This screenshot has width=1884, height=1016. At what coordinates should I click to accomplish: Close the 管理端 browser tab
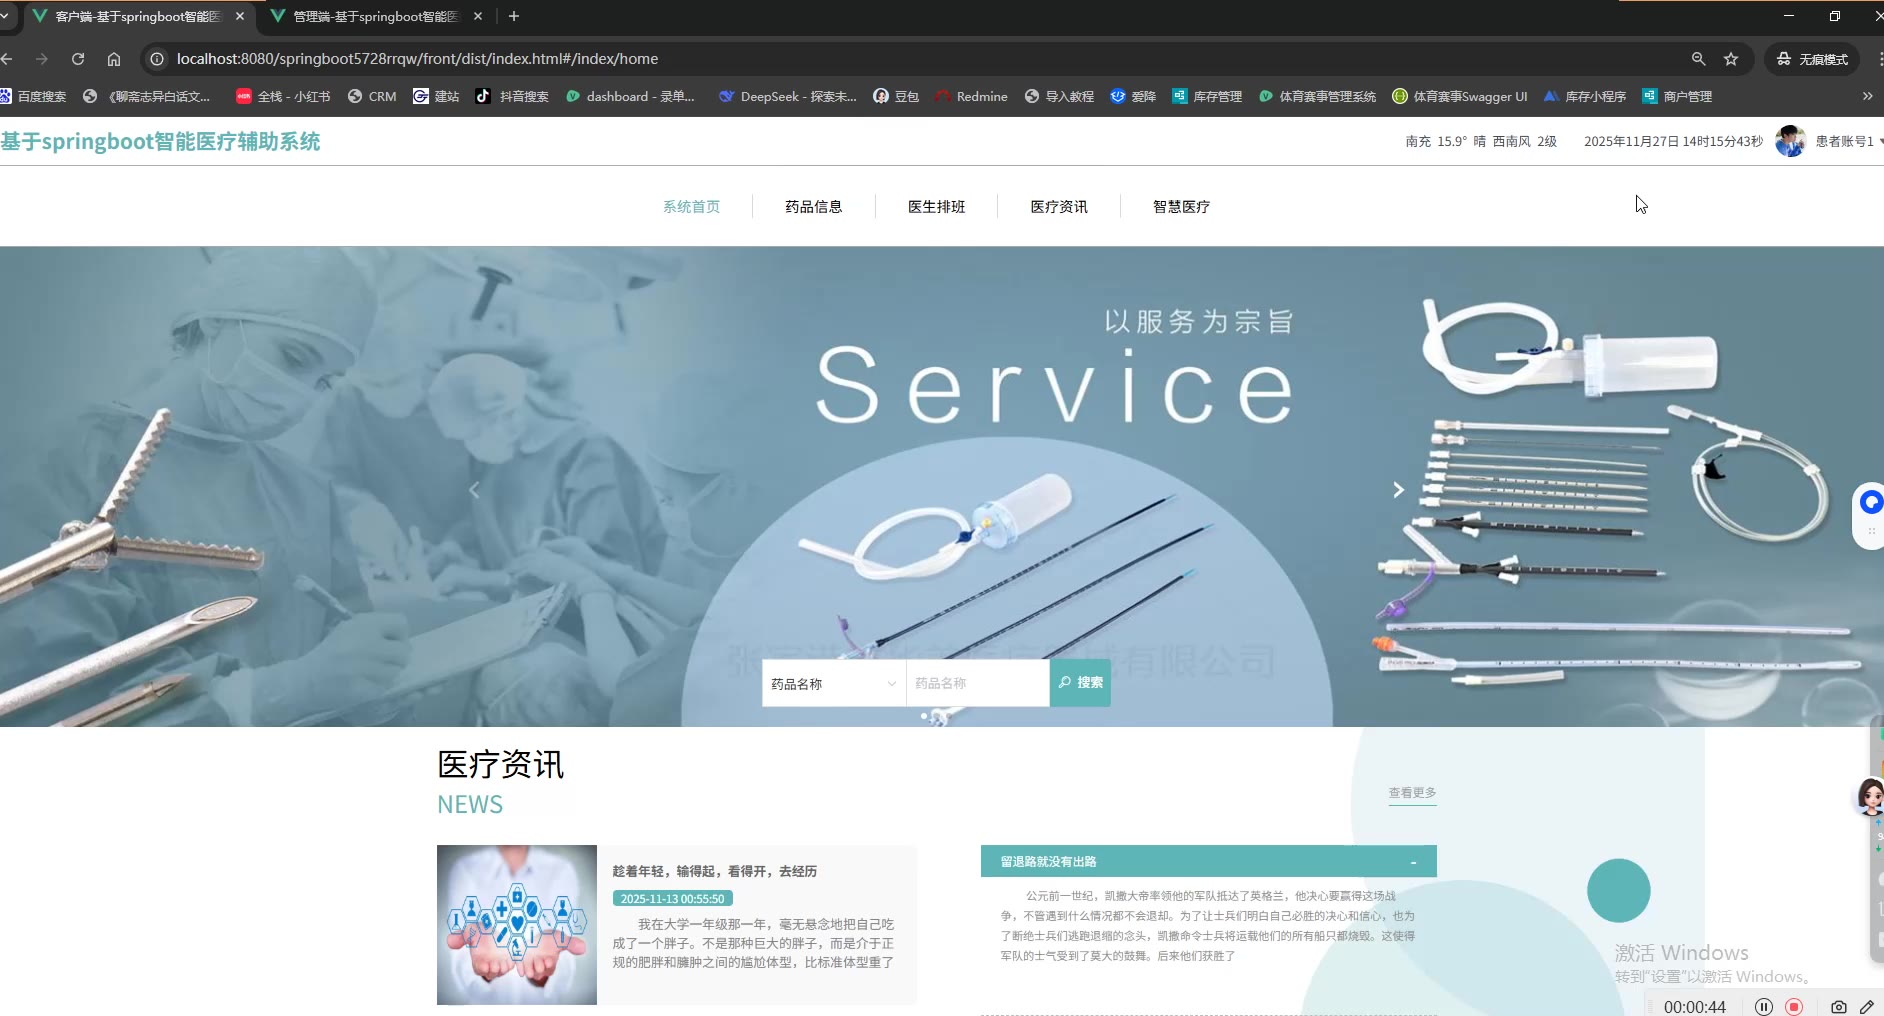[x=478, y=16]
